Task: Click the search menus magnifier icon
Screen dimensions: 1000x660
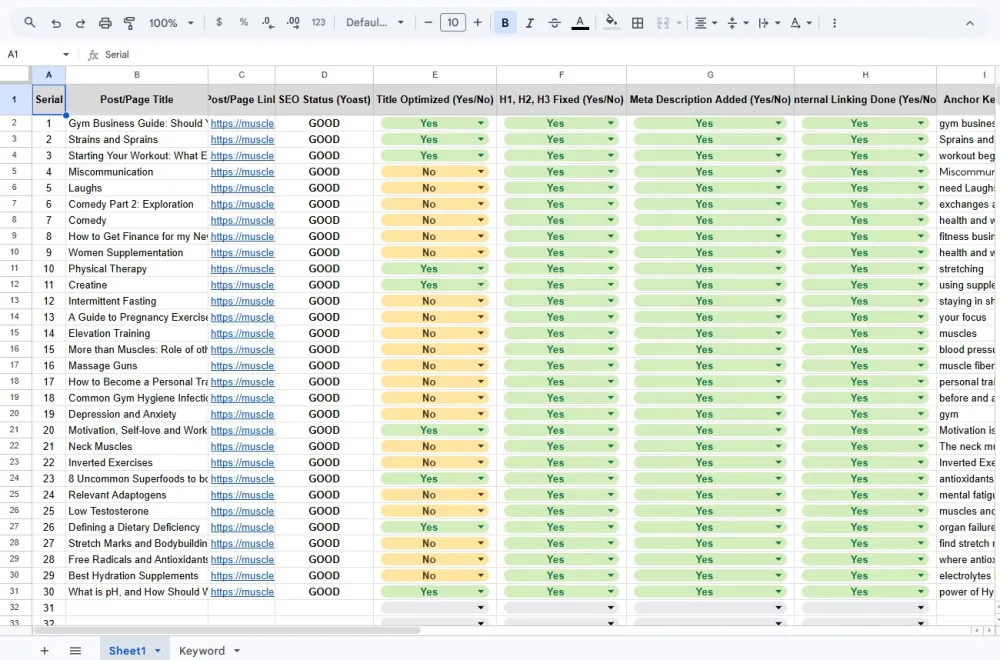Action: 29,22
